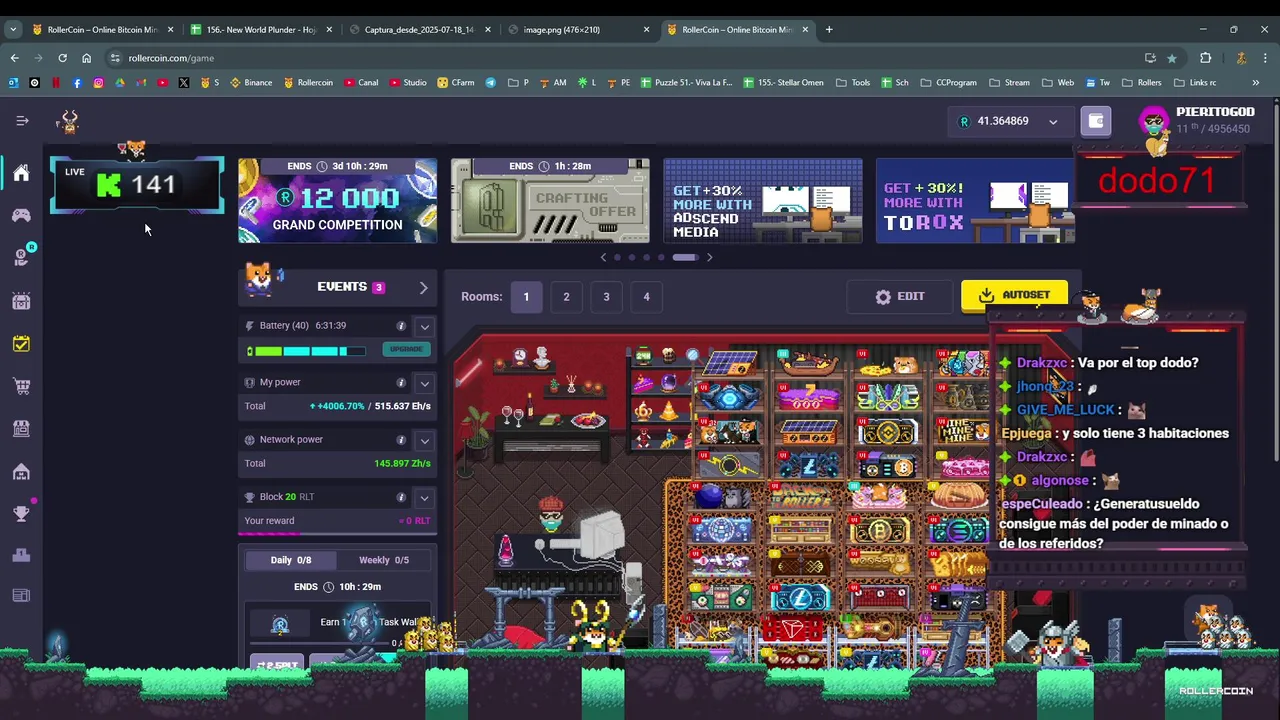Viewport: 1280px width, 720px height.
Task: Click the address bar rollercoin.com/game
Action: coord(620,58)
